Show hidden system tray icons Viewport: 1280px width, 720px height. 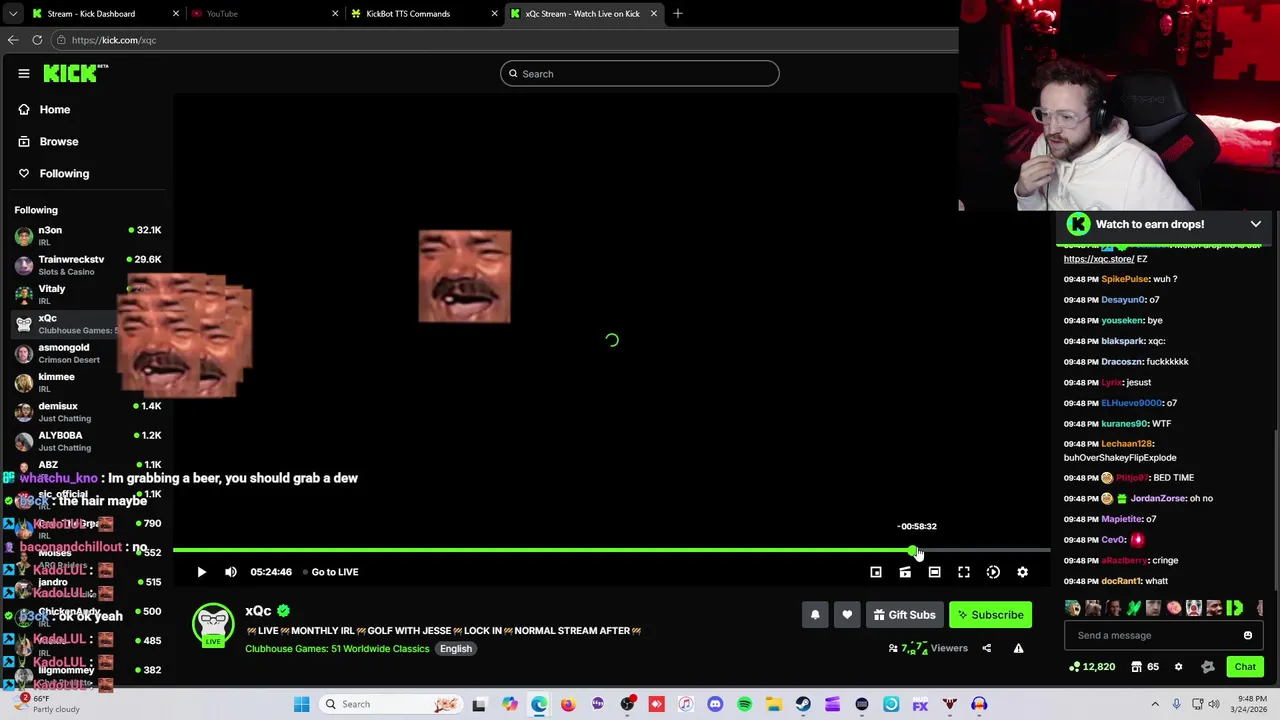click(1155, 704)
